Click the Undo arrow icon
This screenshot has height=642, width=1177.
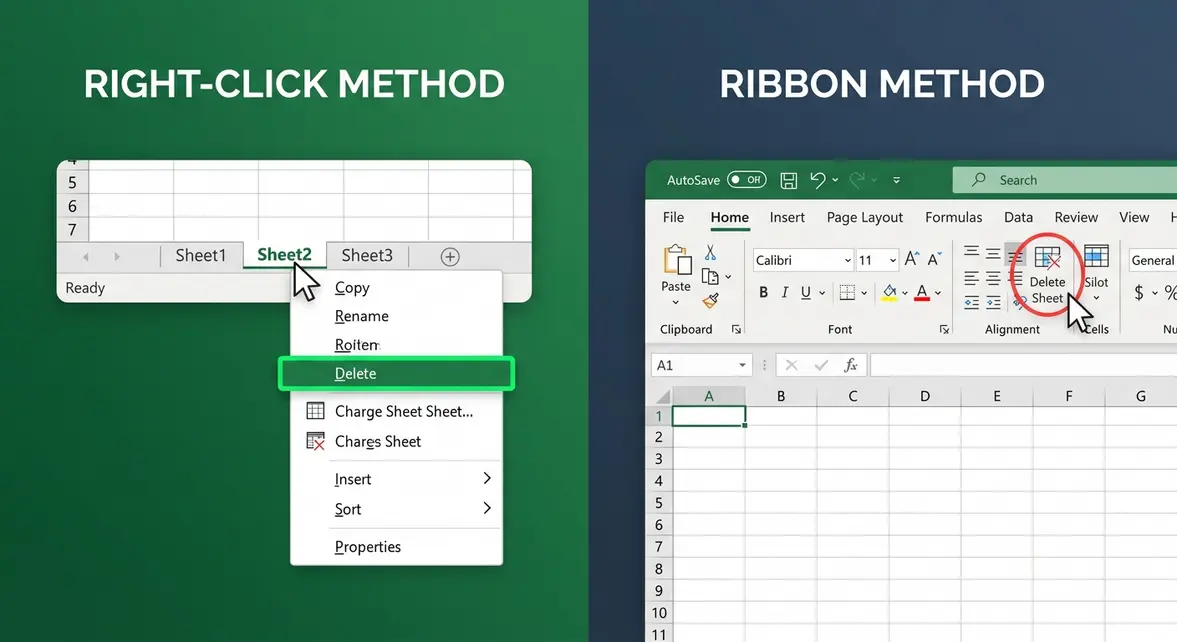point(817,179)
